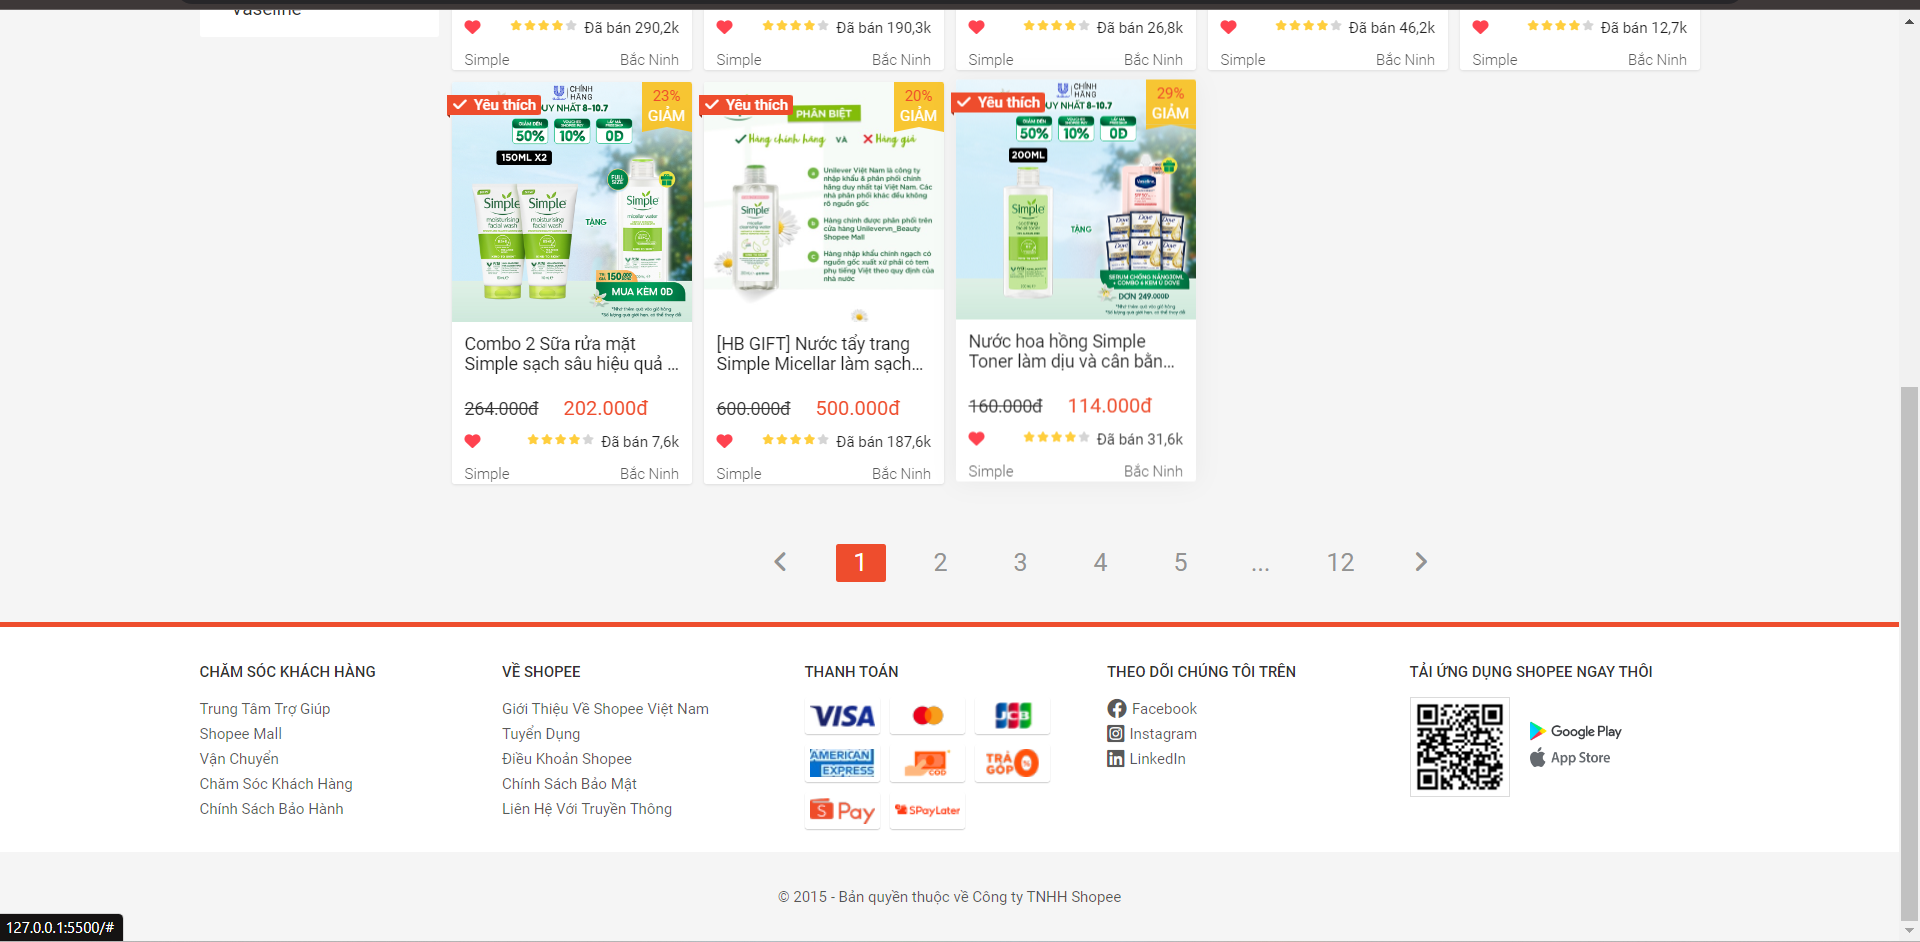1920x942 pixels.
Task: Unlike the Nước tẩy trang Simple Micellar product
Action: [x=724, y=440]
